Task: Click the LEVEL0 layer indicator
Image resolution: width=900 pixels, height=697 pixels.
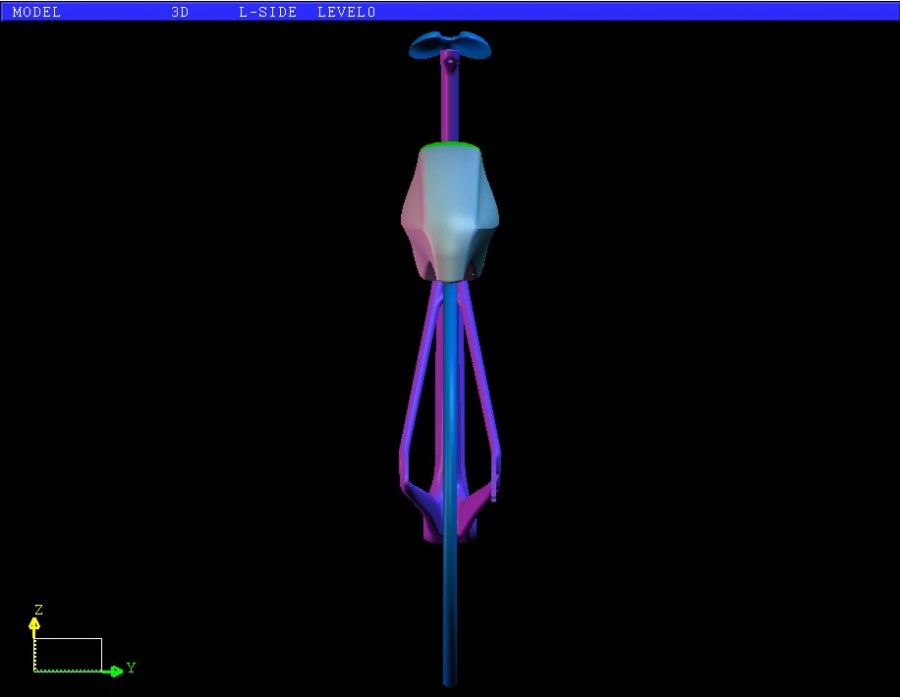Action: [346, 13]
